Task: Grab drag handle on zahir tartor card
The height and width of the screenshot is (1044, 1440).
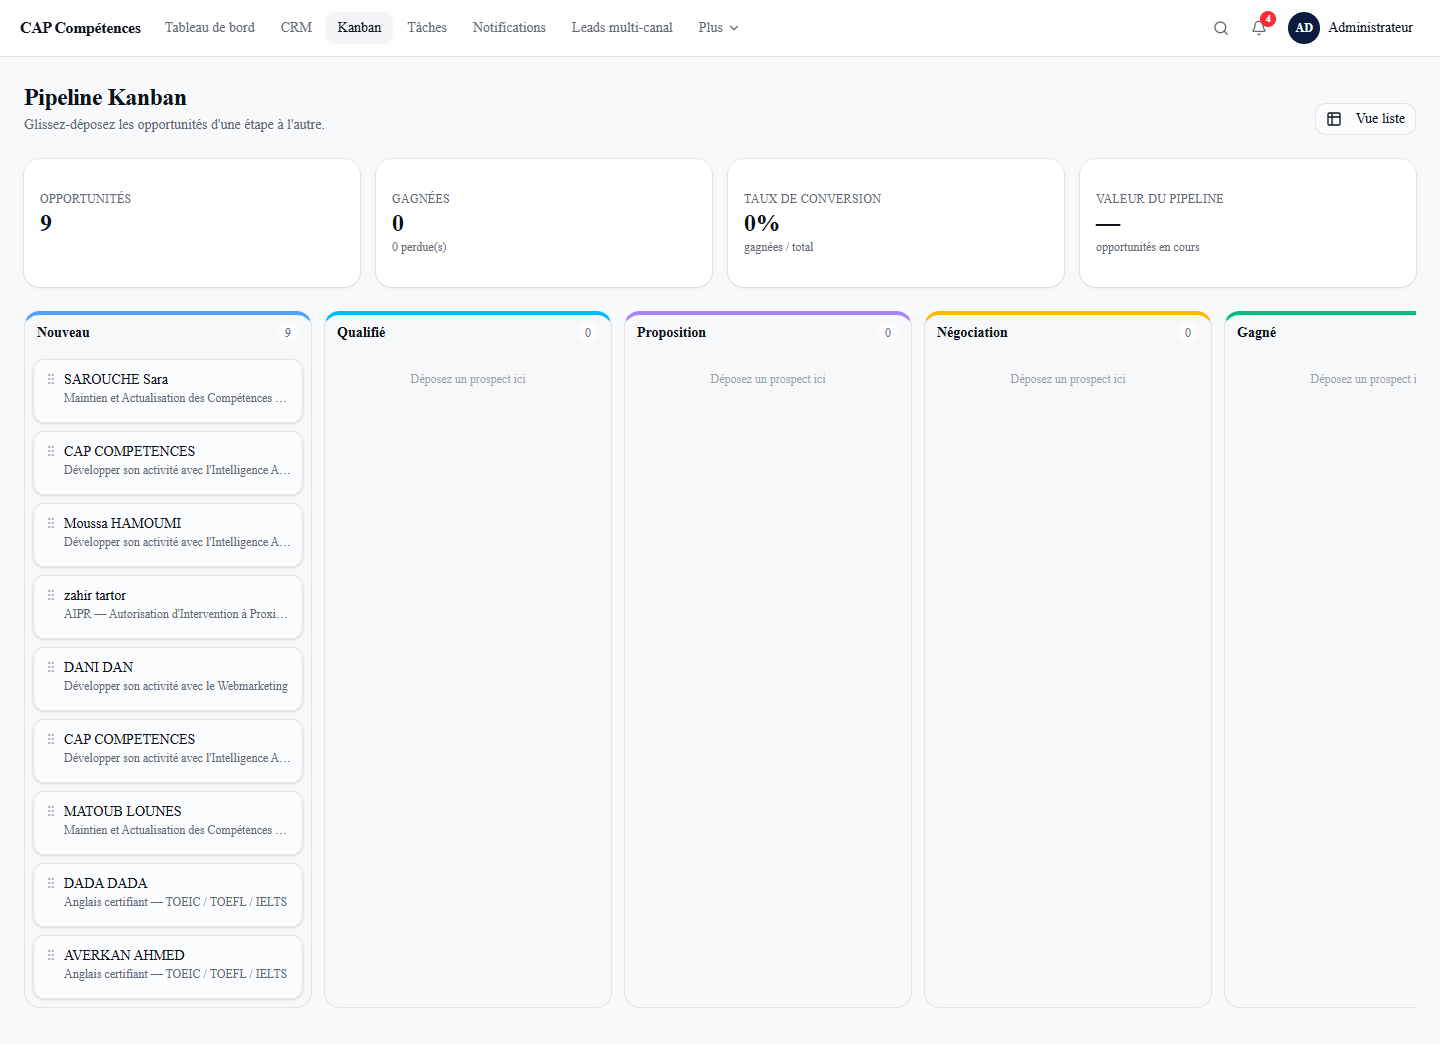Action: pyautogui.click(x=51, y=595)
